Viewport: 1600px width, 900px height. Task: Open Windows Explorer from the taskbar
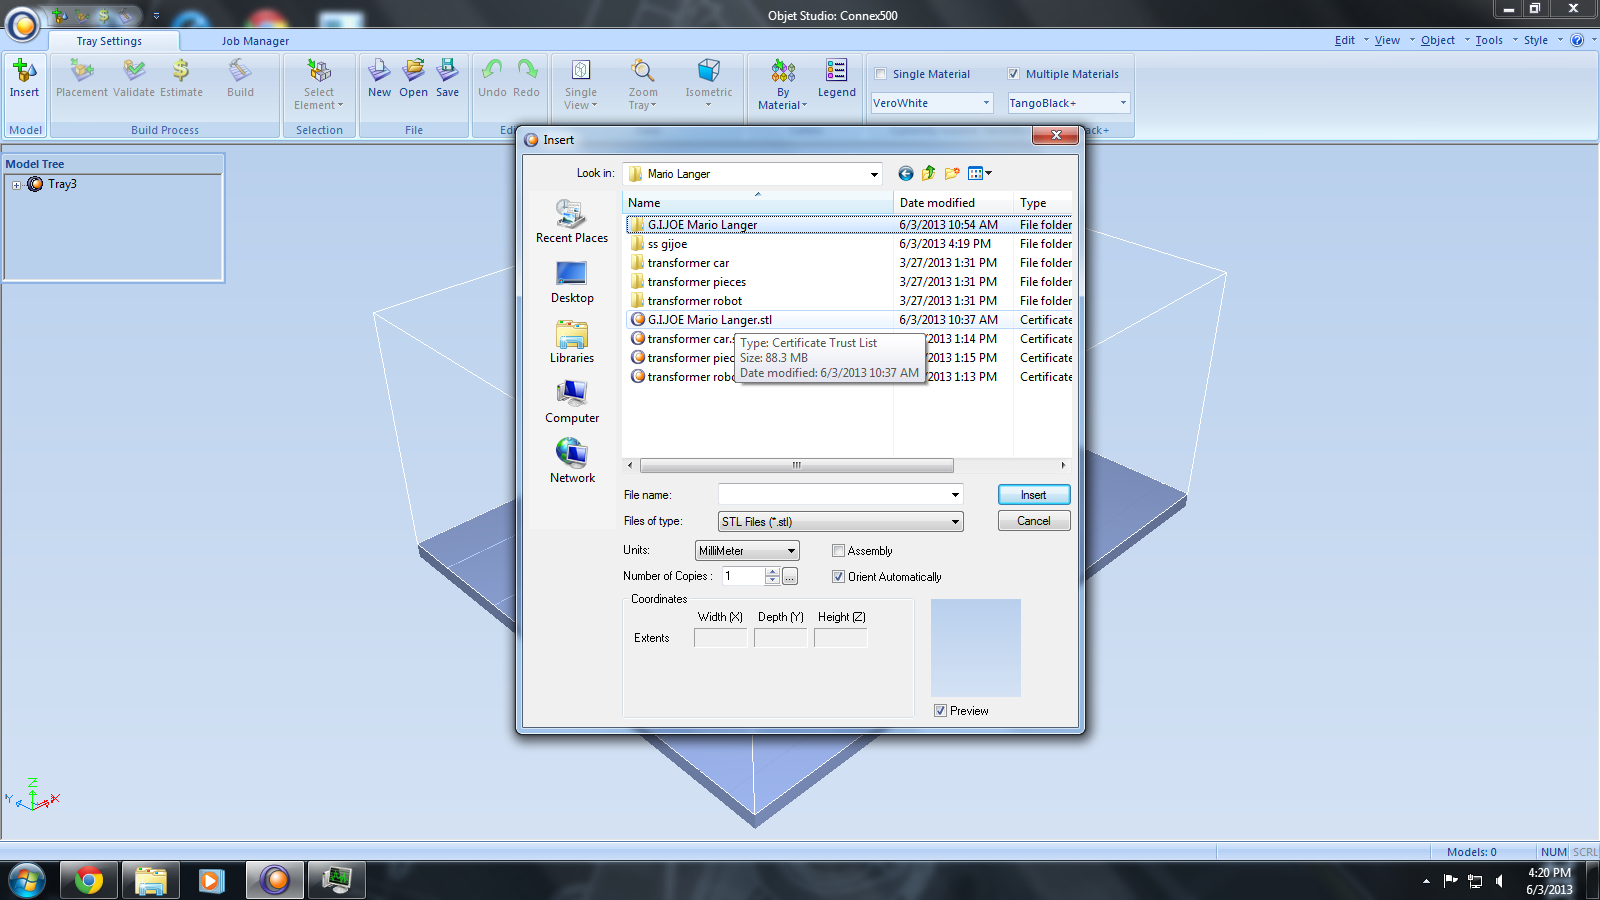[x=150, y=880]
